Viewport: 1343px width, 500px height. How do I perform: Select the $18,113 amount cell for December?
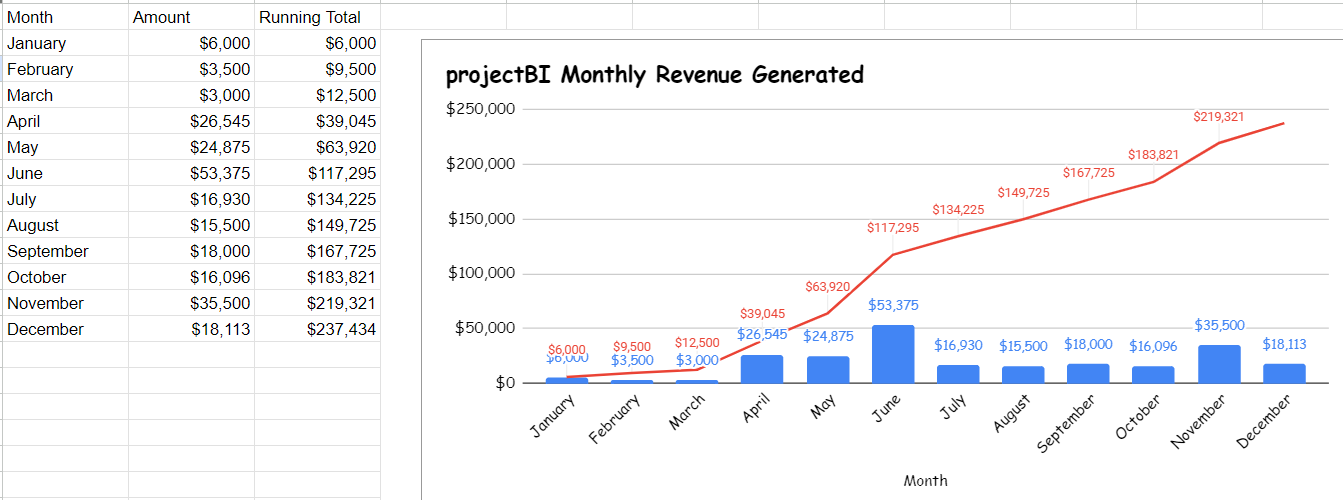191,329
